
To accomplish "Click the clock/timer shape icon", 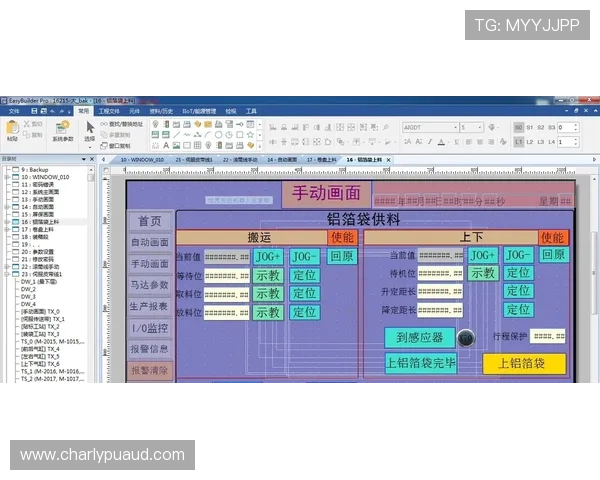I will [x=229, y=135].
